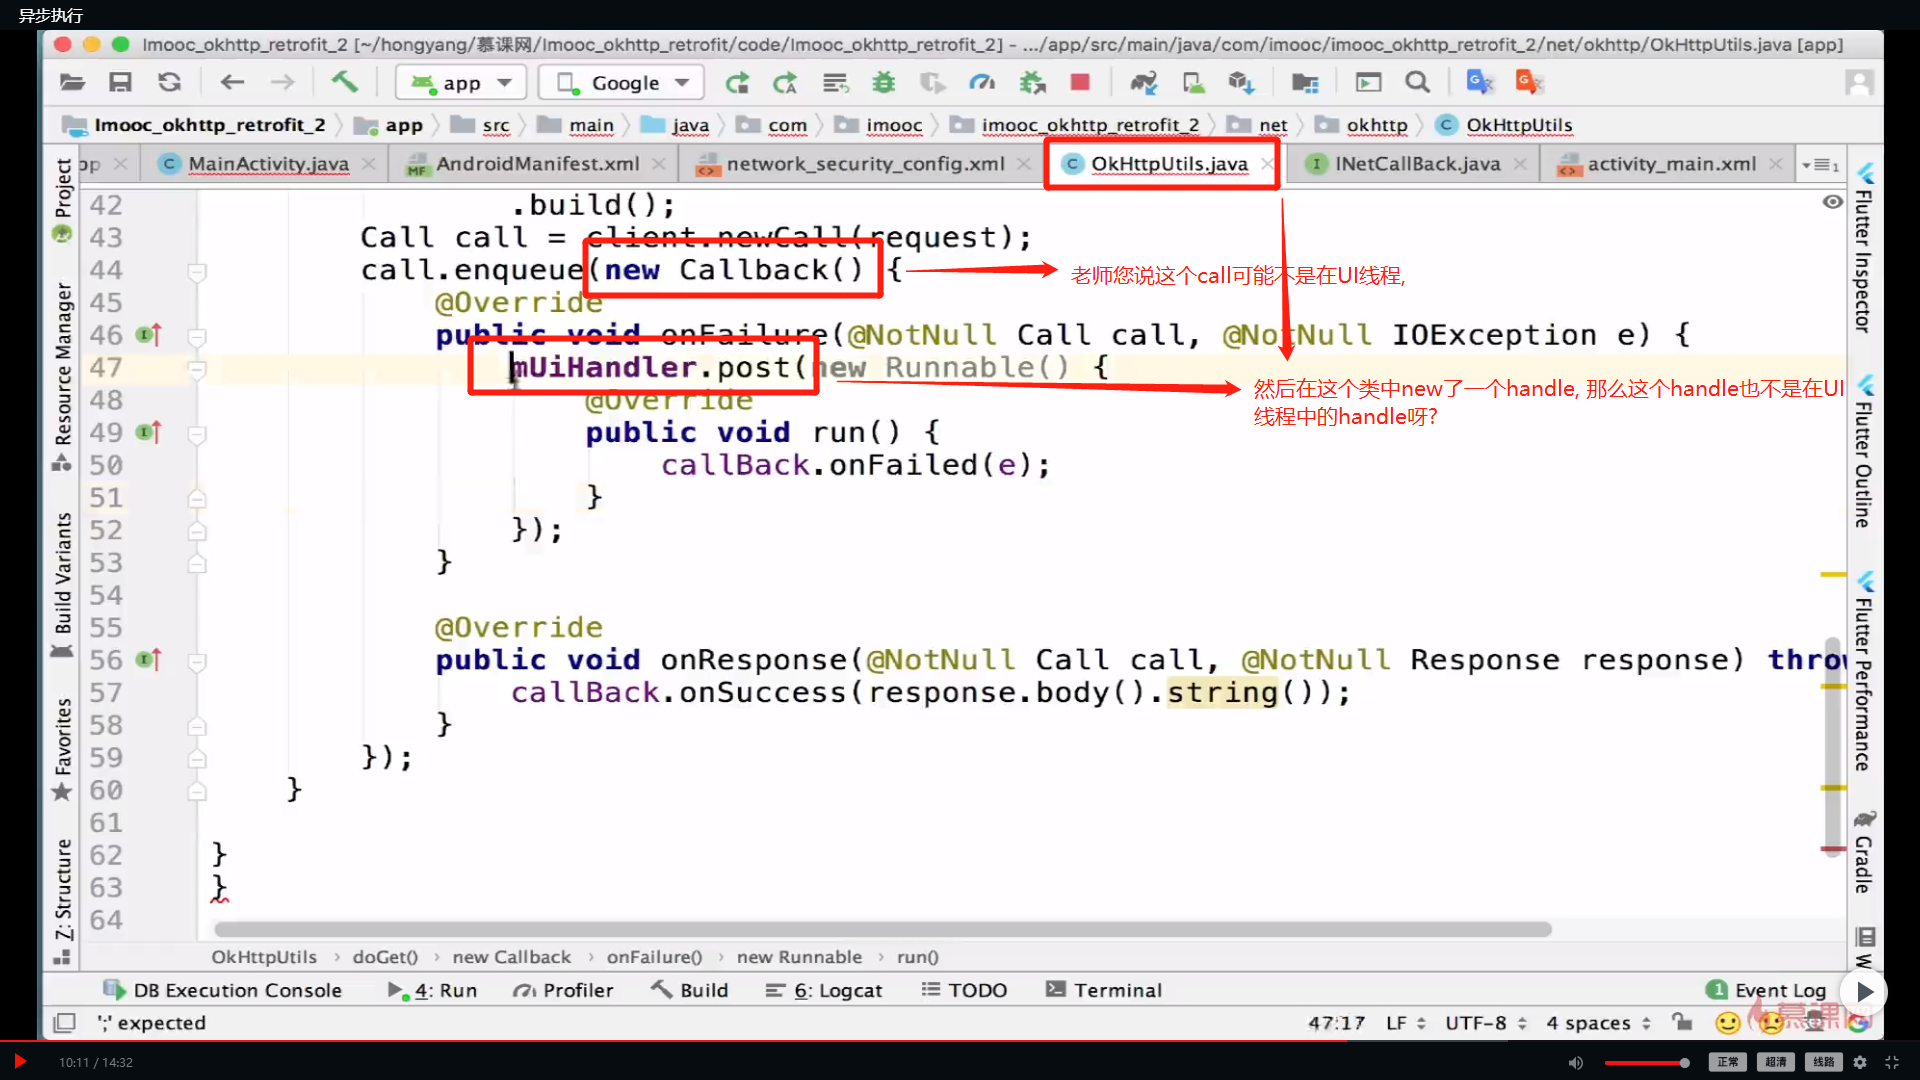Switch to the MainActivity.java tab
This screenshot has height=1080, width=1920.
[267, 164]
